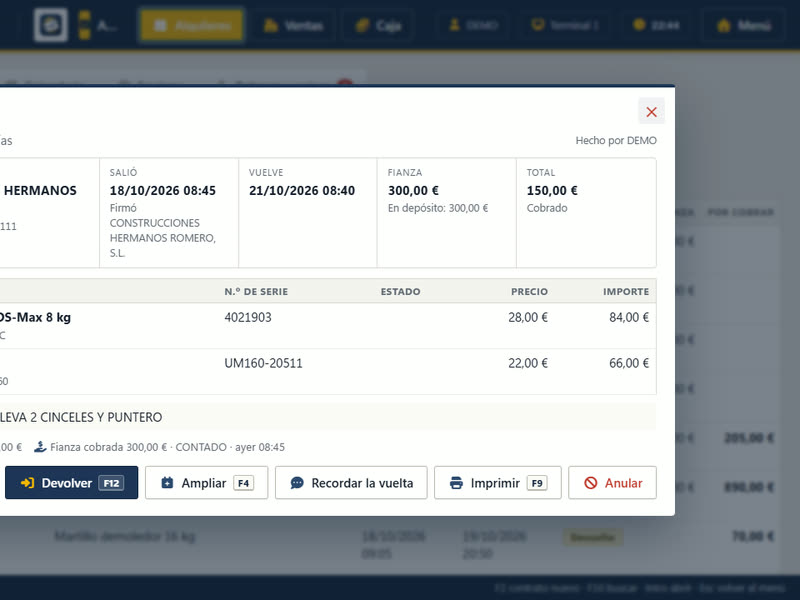Click the PRECIO column header
Image resolution: width=800 pixels, height=600 pixels.
pos(529,292)
